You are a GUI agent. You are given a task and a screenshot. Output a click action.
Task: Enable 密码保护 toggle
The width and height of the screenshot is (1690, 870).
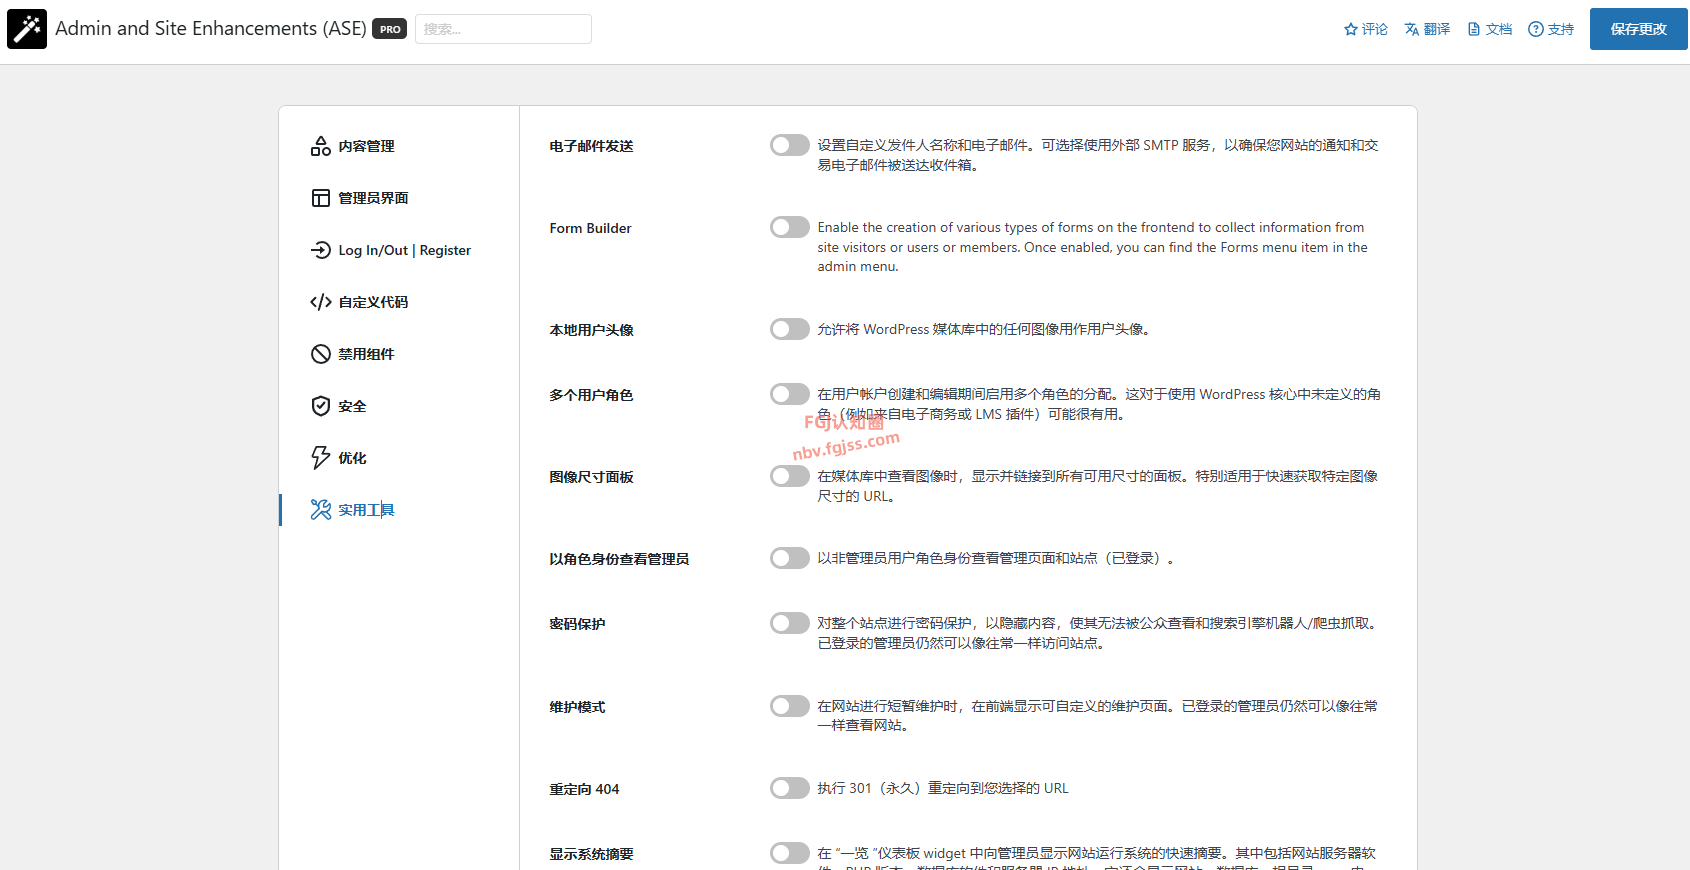(x=790, y=623)
